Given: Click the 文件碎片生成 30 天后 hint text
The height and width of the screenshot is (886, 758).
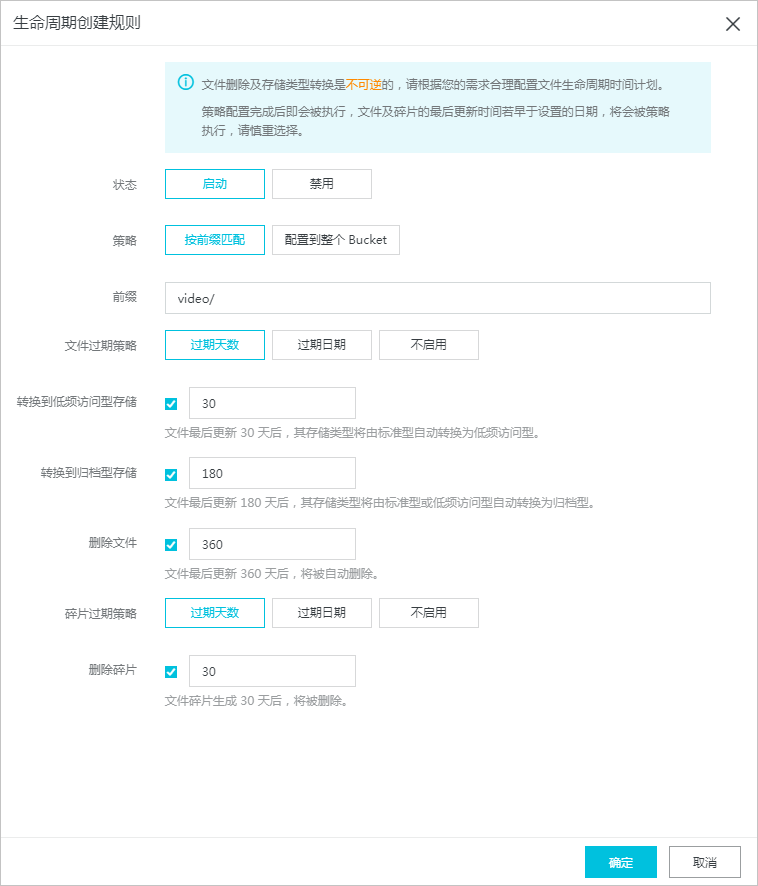Looking at the screenshot, I should click(x=256, y=701).
